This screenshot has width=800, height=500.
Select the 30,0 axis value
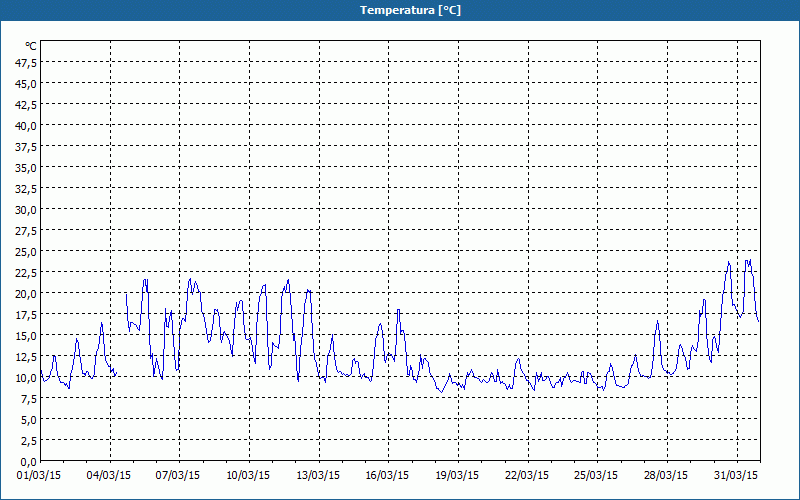pos(27,210)
